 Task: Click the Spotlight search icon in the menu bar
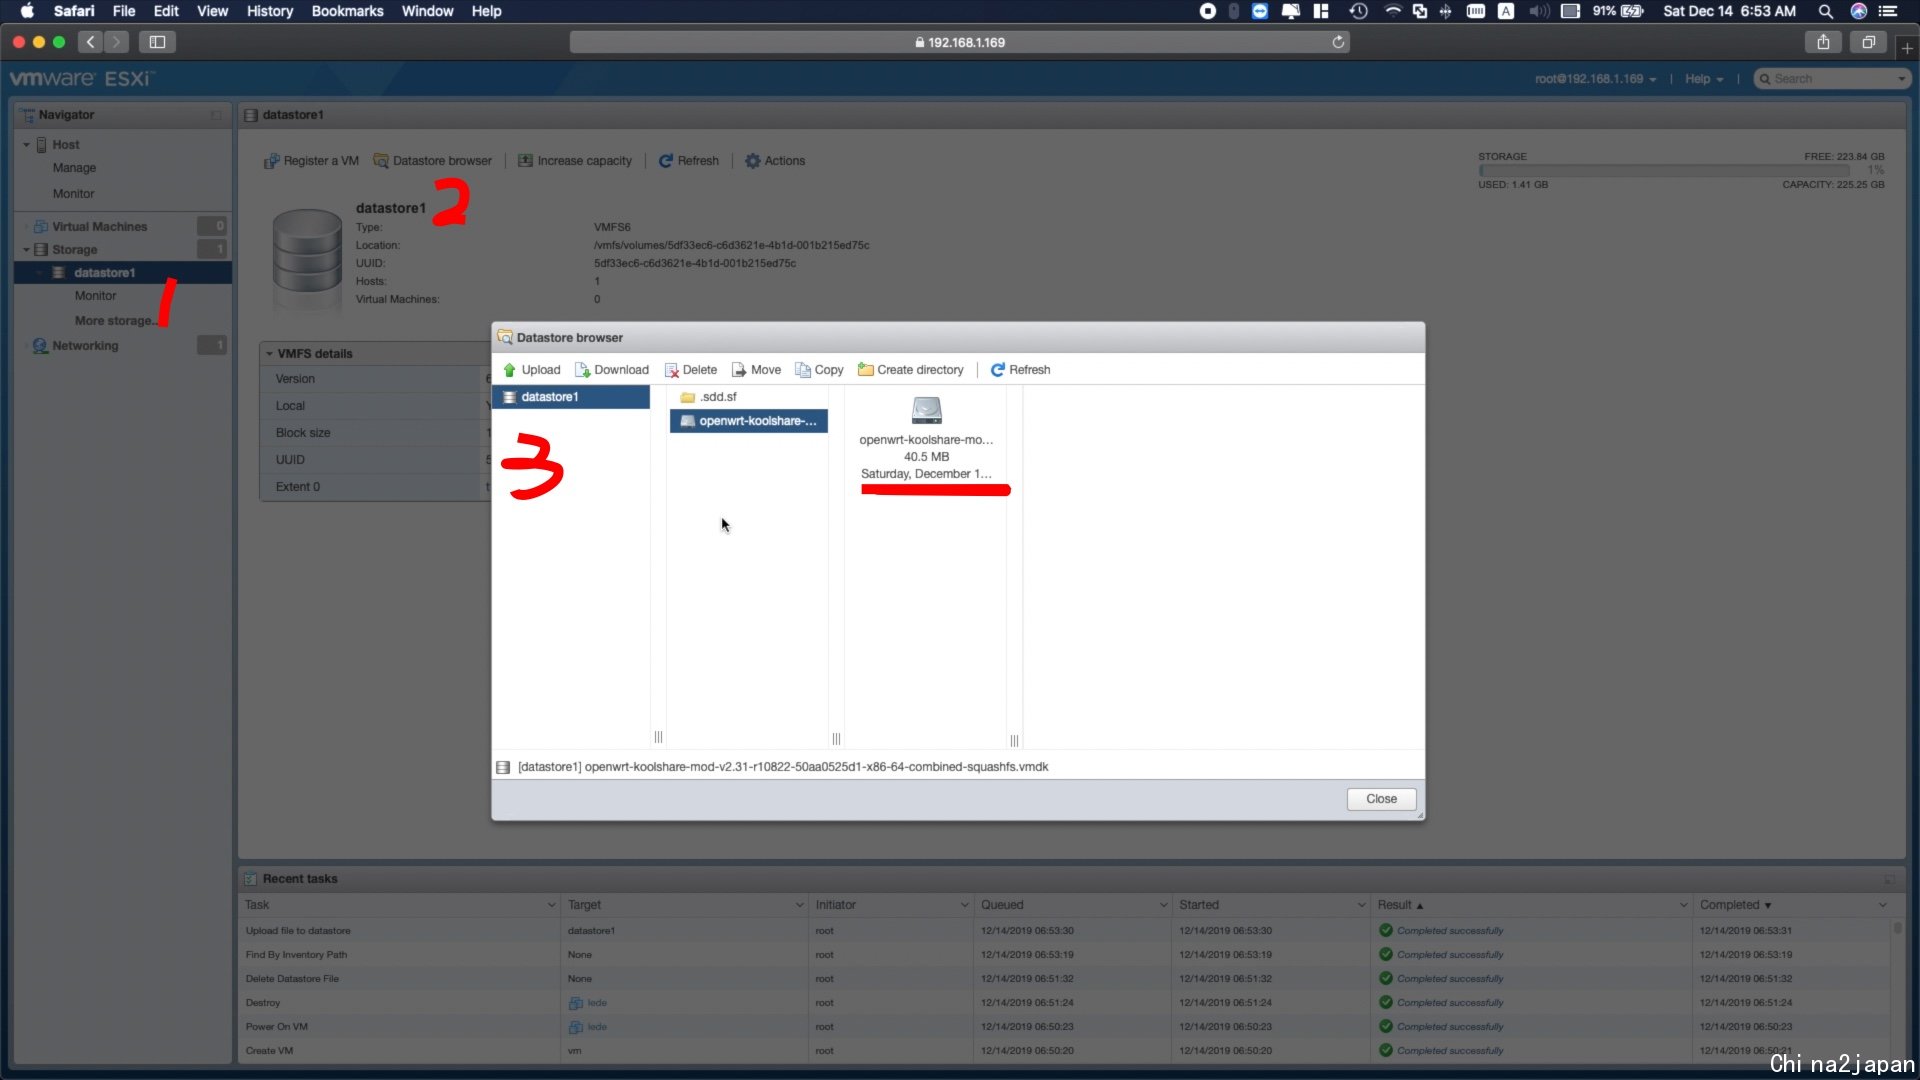pos(1825,11)
